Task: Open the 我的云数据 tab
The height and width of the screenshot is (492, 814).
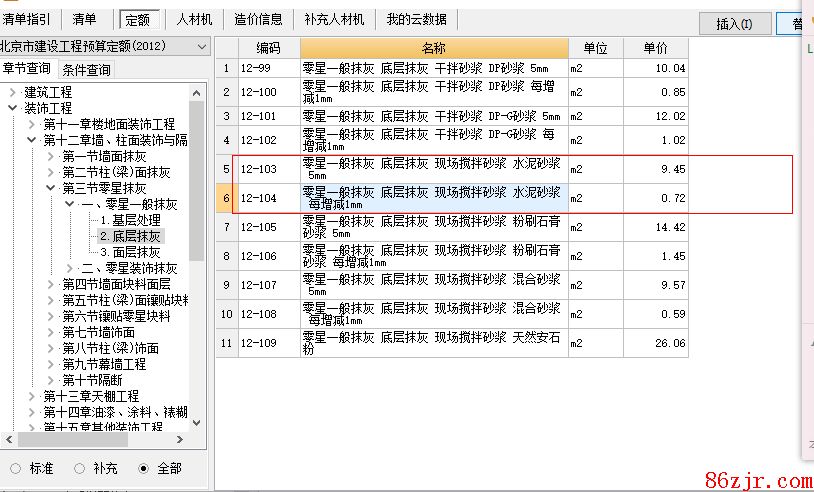Action: (x=416, y=19)
